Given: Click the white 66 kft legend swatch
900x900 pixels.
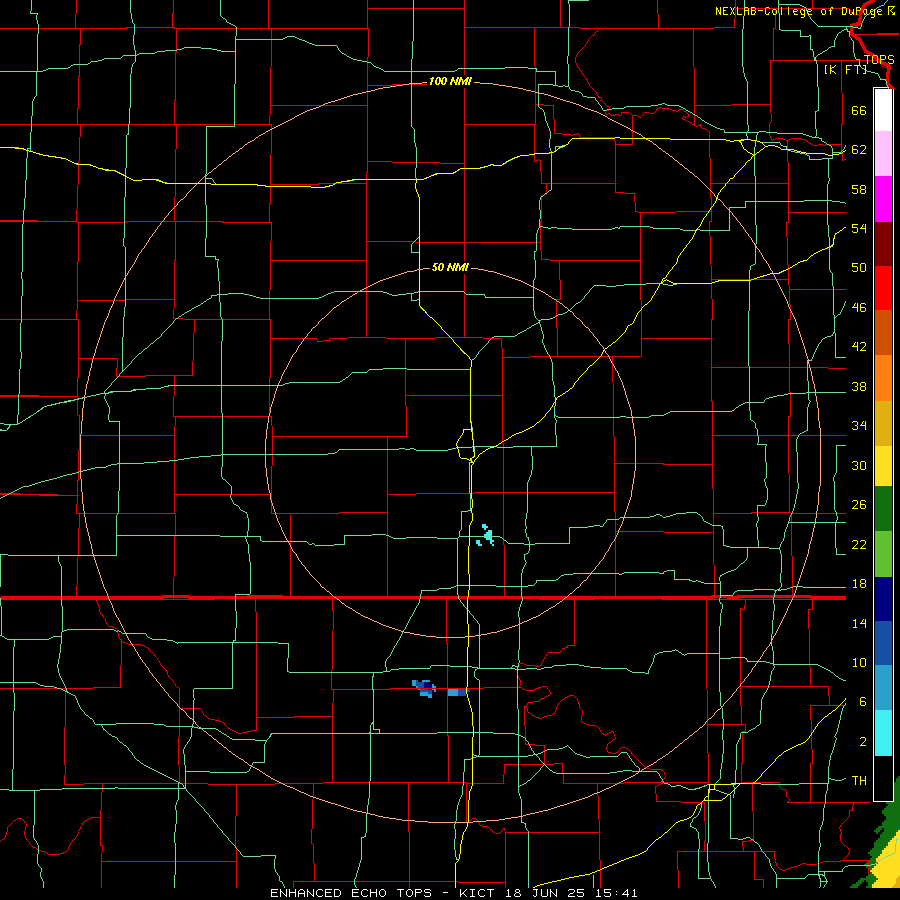Looking at the screenshot, I should (x=883, y=110).
